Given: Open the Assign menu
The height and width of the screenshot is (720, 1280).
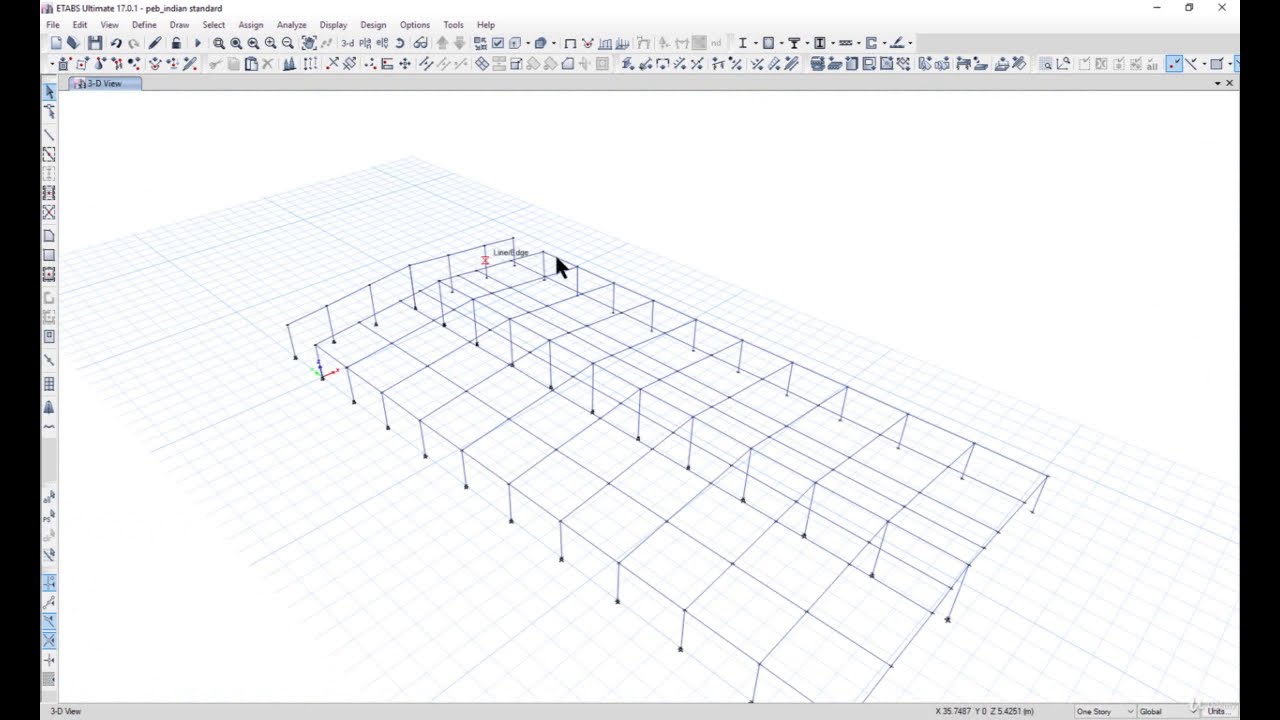Looking at the screenshot, I should pyautogui.click(x=251, y=25).
